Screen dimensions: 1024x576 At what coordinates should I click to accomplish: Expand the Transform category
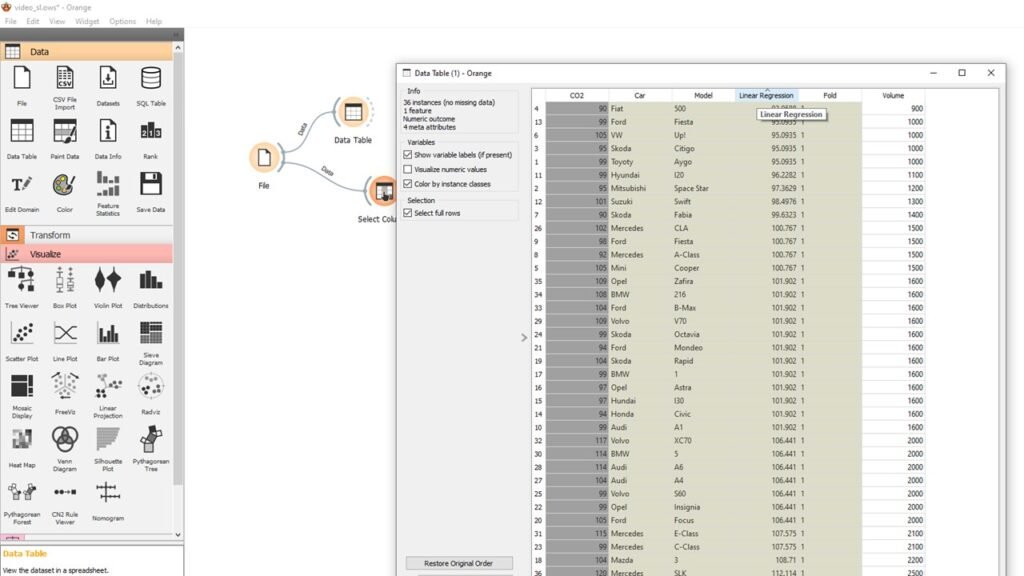pos(86,235)
